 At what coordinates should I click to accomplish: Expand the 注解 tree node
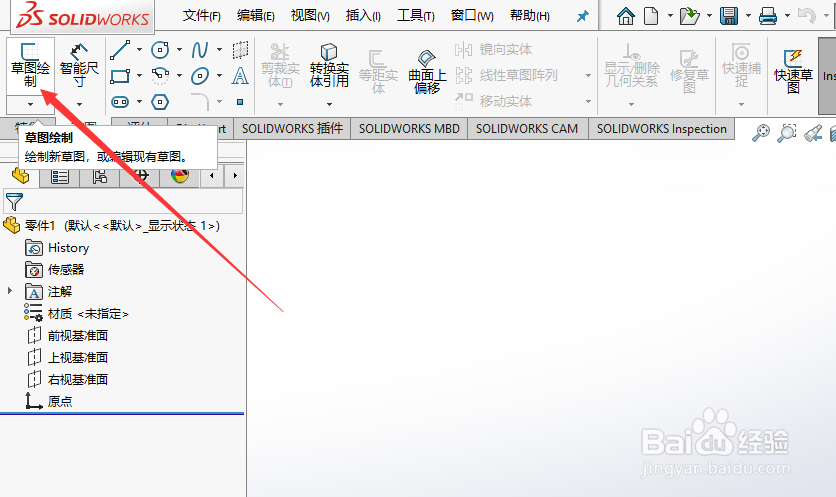click(10, 291)
